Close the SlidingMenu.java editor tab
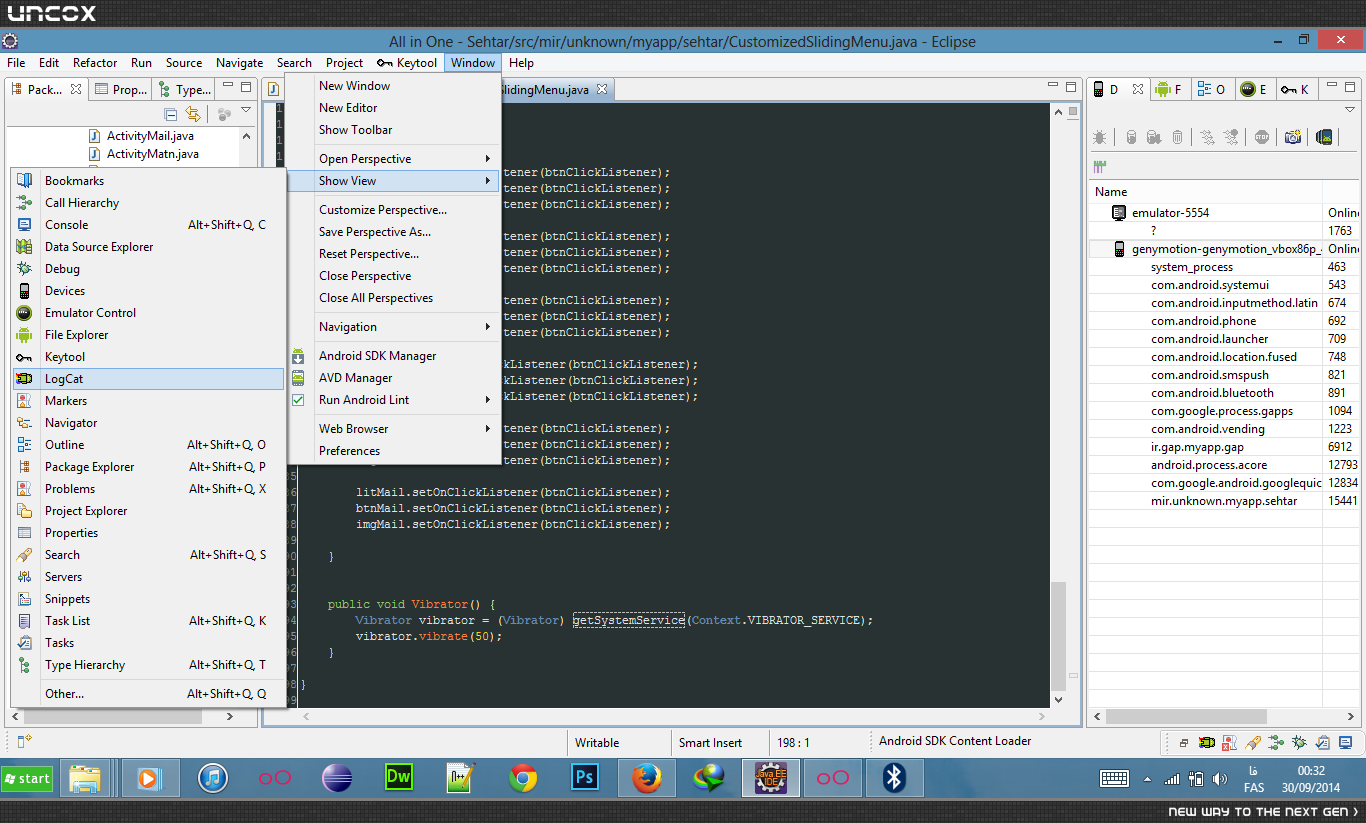 pos(602,89)
